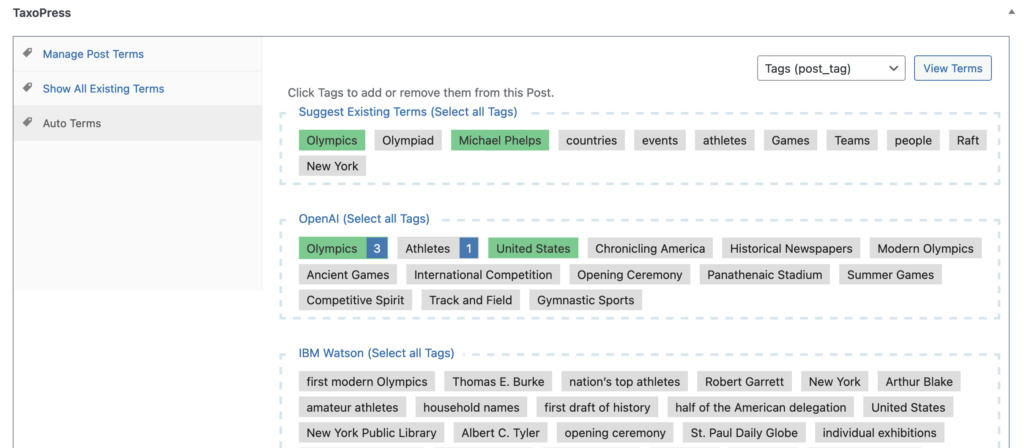The image size is (1024, 448).
Task: Select the Competitive Spirit tag
Action: [356, 300]
